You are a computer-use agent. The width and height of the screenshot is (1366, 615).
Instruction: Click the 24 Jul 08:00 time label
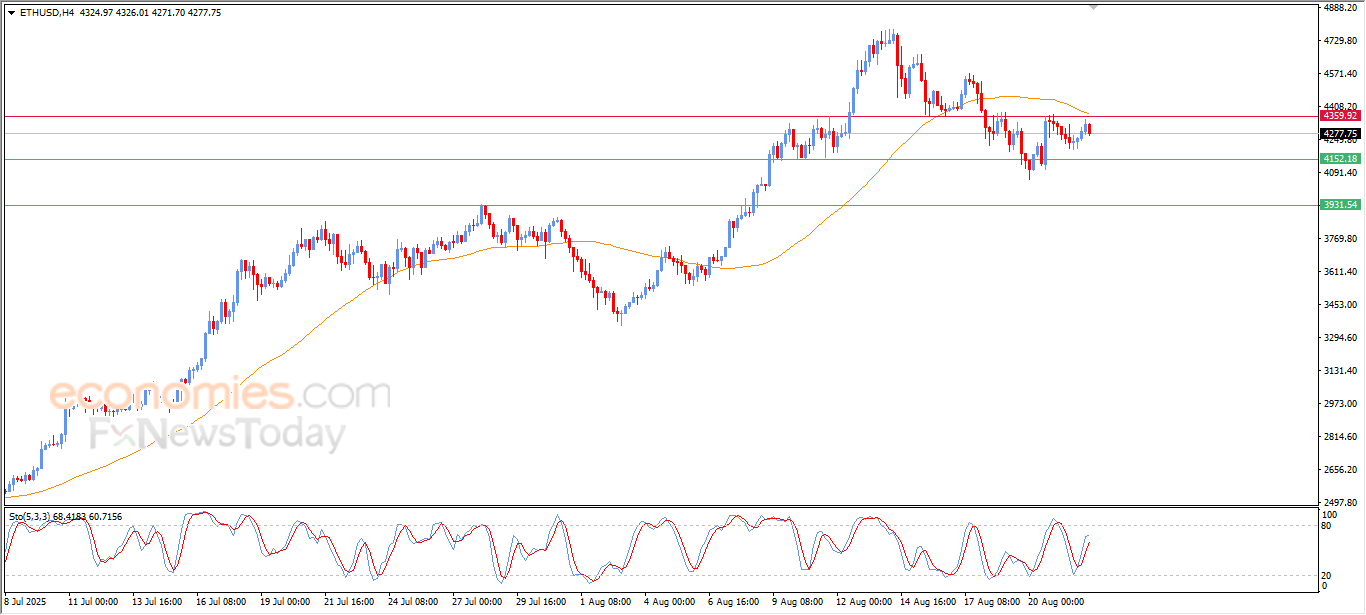(x=413, y=603)
